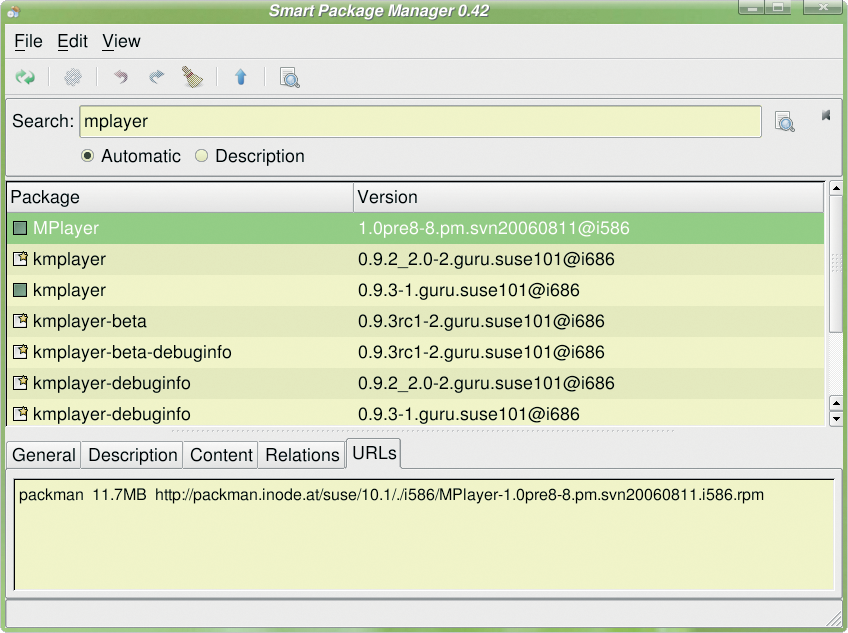The height and width of the screenshot is (633, 848).
Task: Click the installed-status icon for MPlayer
Action: click(x=20, y=228)
